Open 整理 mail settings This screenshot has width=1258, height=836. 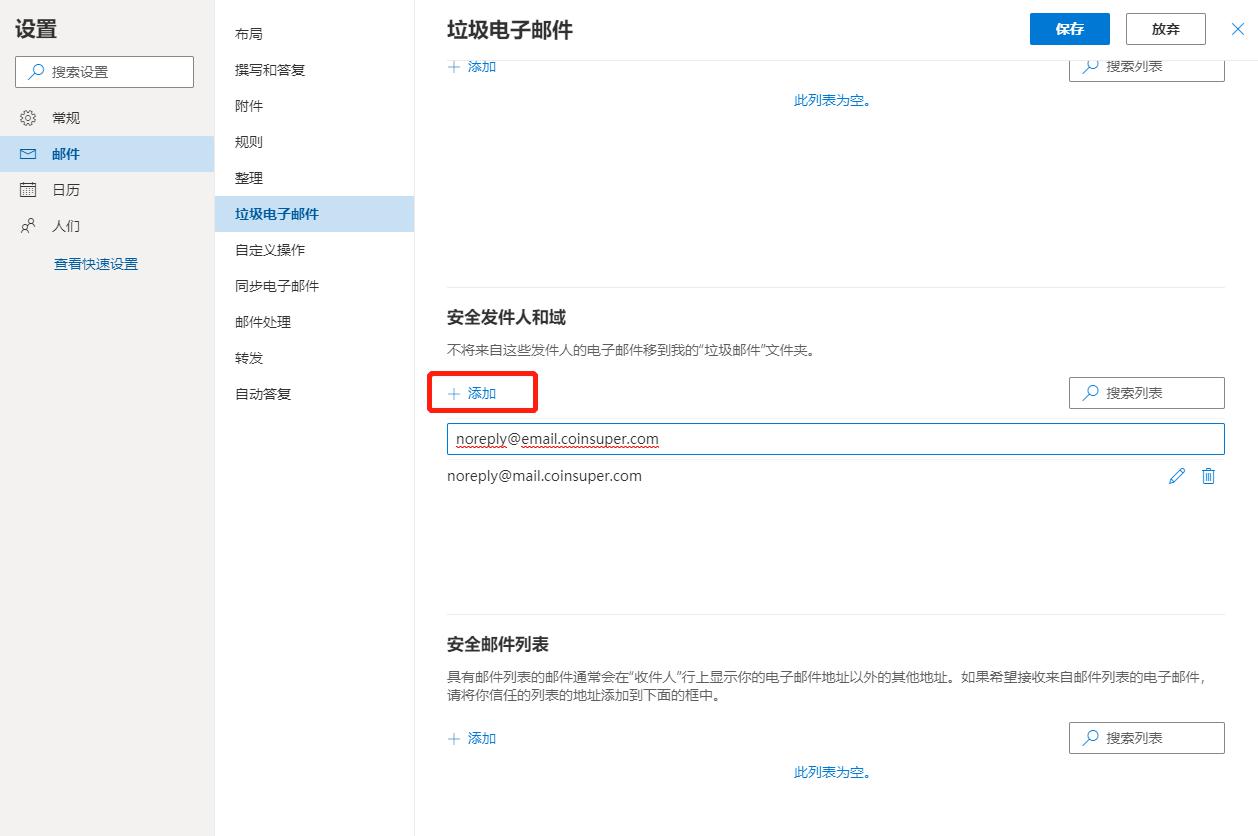pos(314,178)
